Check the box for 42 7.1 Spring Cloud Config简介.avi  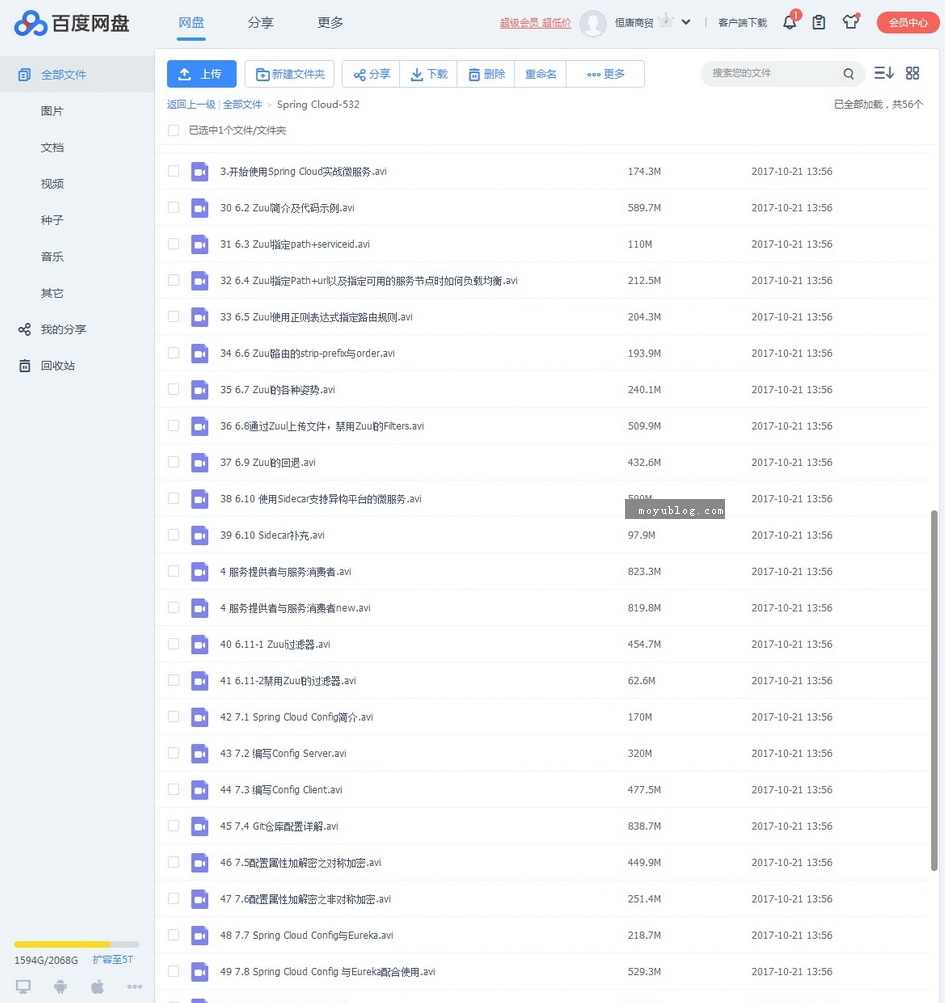172,717
